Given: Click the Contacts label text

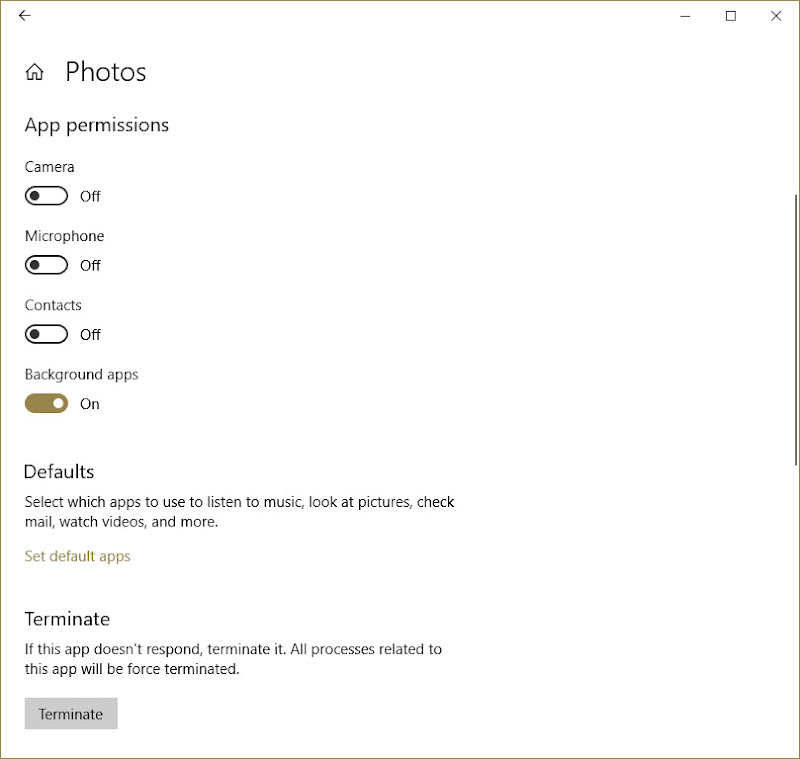Looking at the screenshot, I should [53, 305].
